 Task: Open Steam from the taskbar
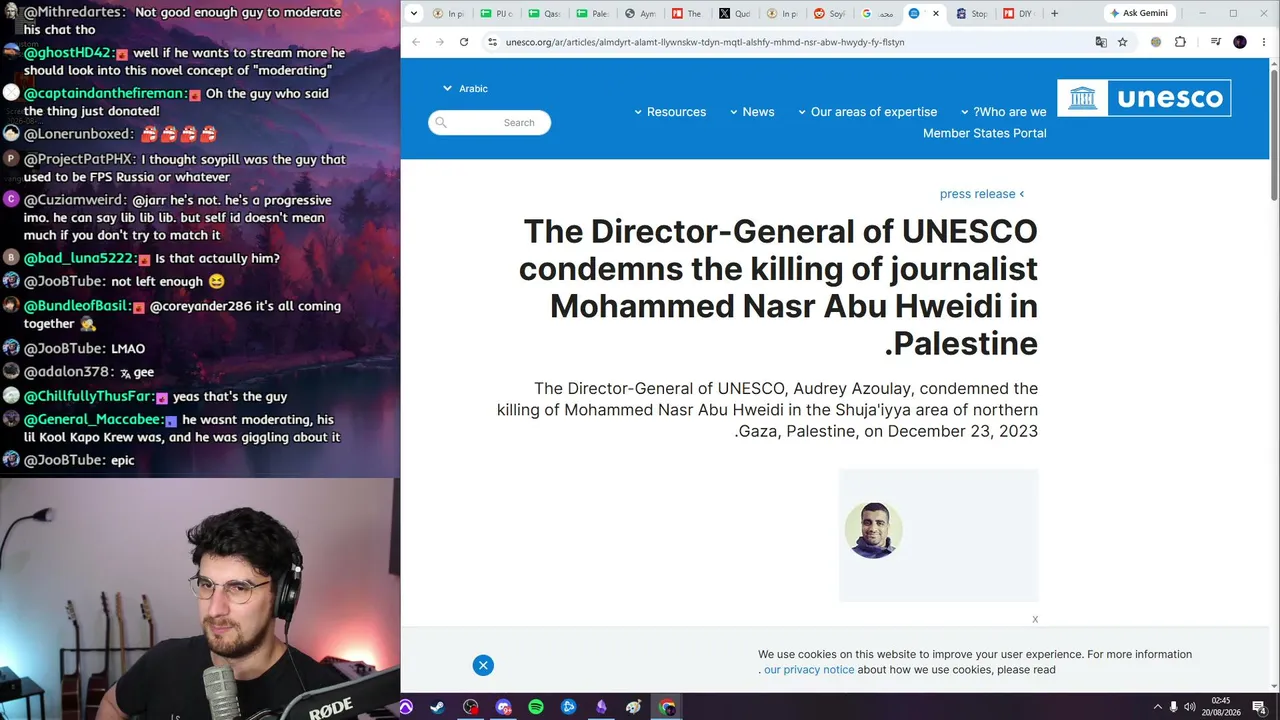[x=438, y=707]
